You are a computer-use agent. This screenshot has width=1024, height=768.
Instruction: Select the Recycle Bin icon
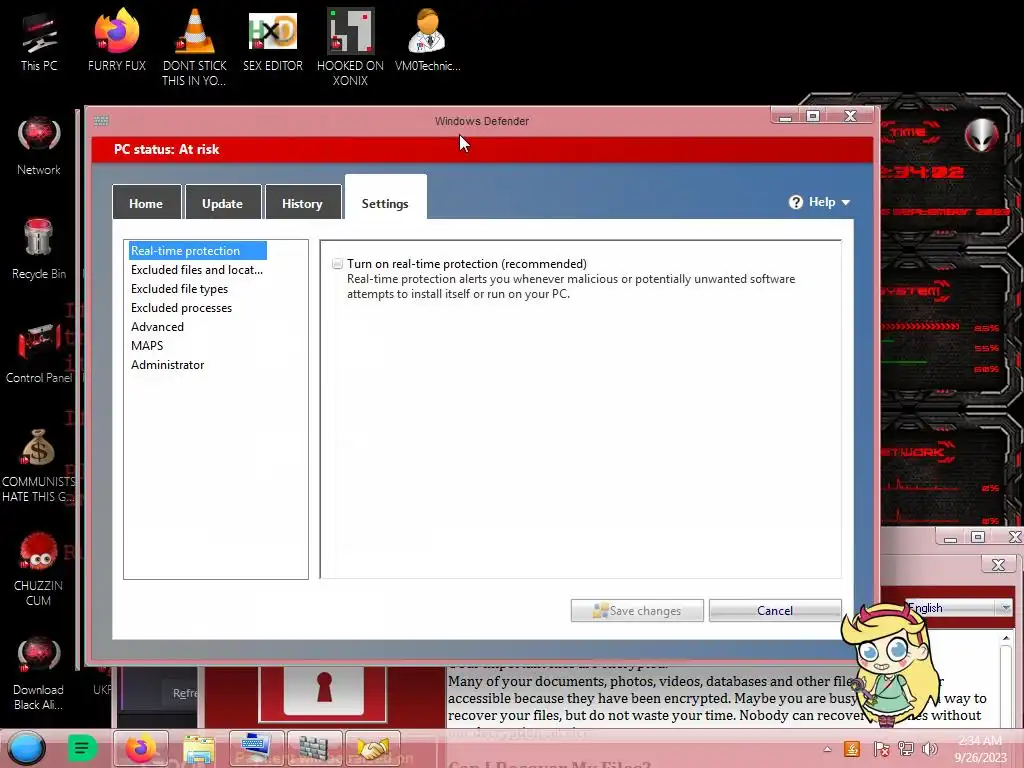click(x=39, y=250)
